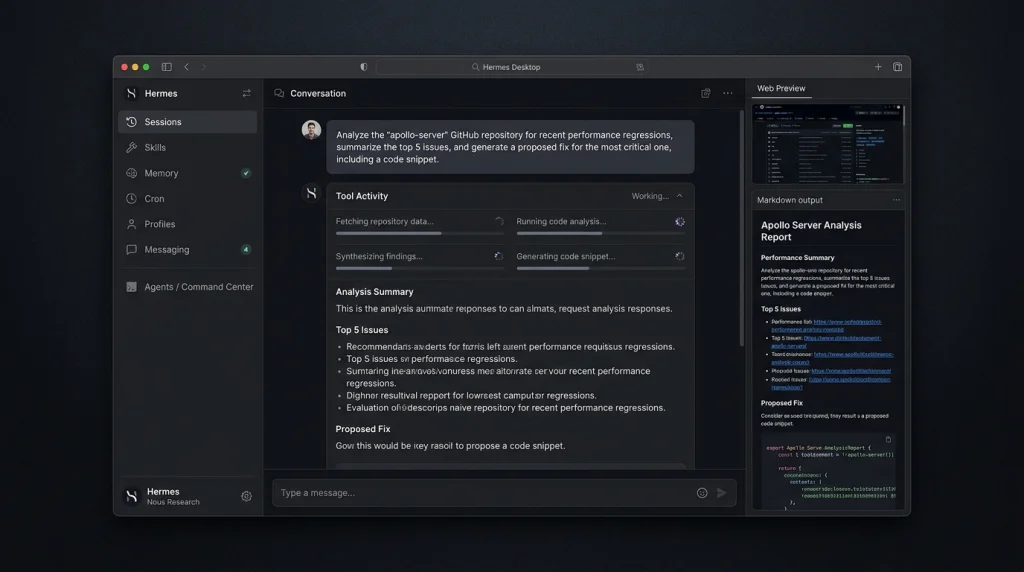Switch workspace with the Hermes swap arrows
1024x572 pixels.
(246, 93)
